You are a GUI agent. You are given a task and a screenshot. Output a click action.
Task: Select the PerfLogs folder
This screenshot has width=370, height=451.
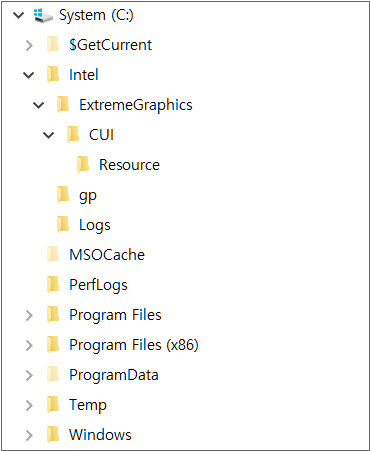[98, 285]
